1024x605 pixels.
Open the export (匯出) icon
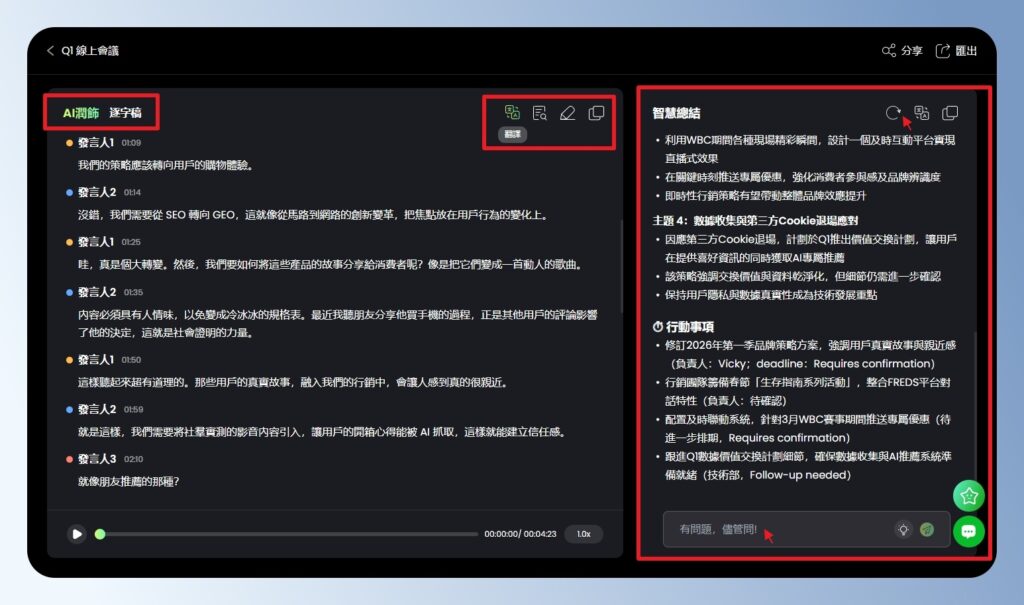(941, 50)
